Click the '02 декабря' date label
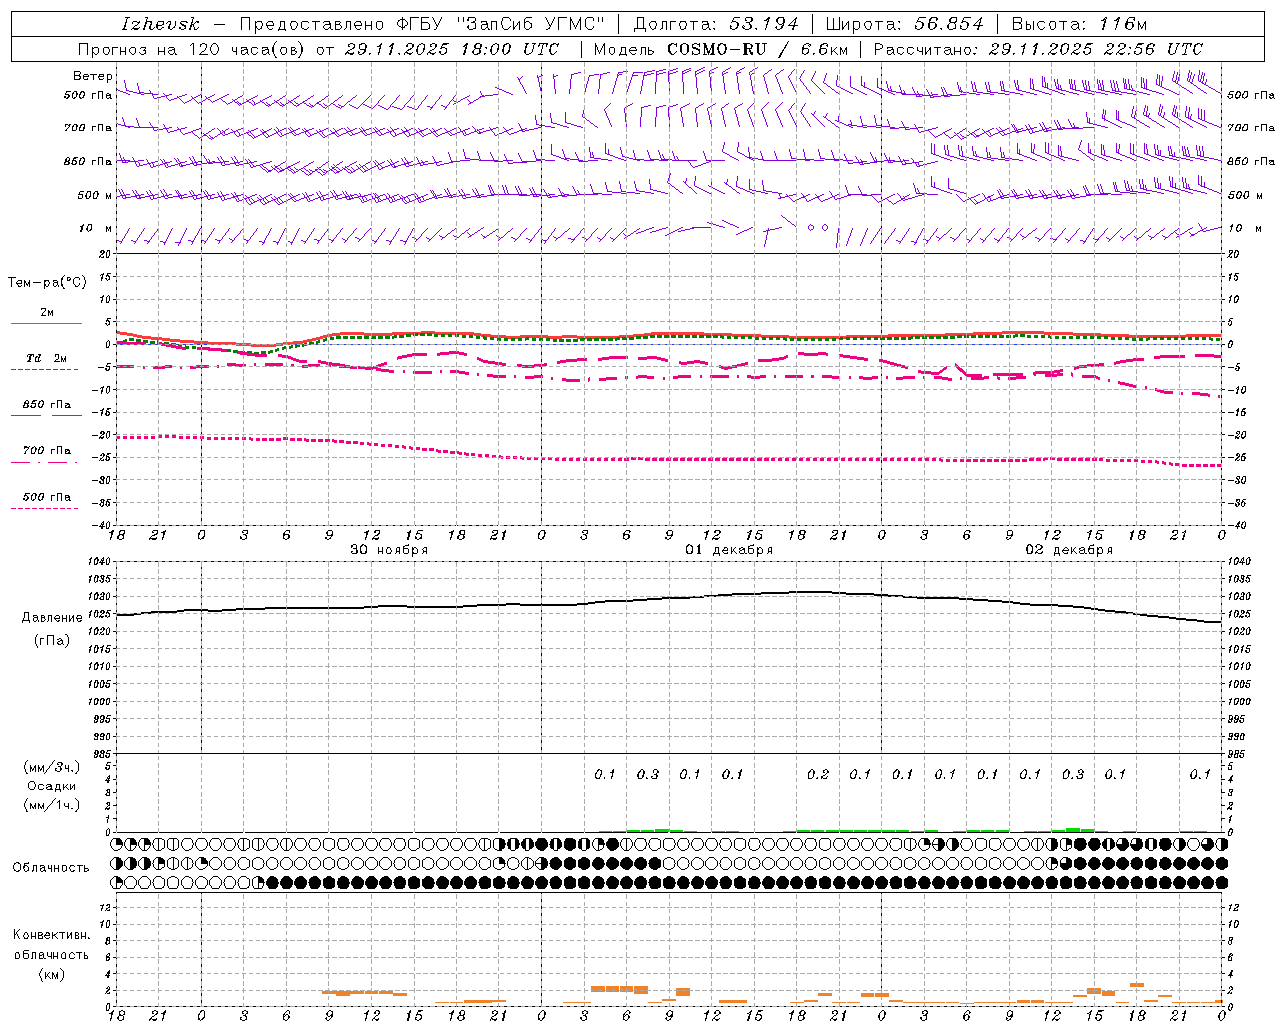Screen dimensions: 1280x1024 click(x=1069, y=550)
